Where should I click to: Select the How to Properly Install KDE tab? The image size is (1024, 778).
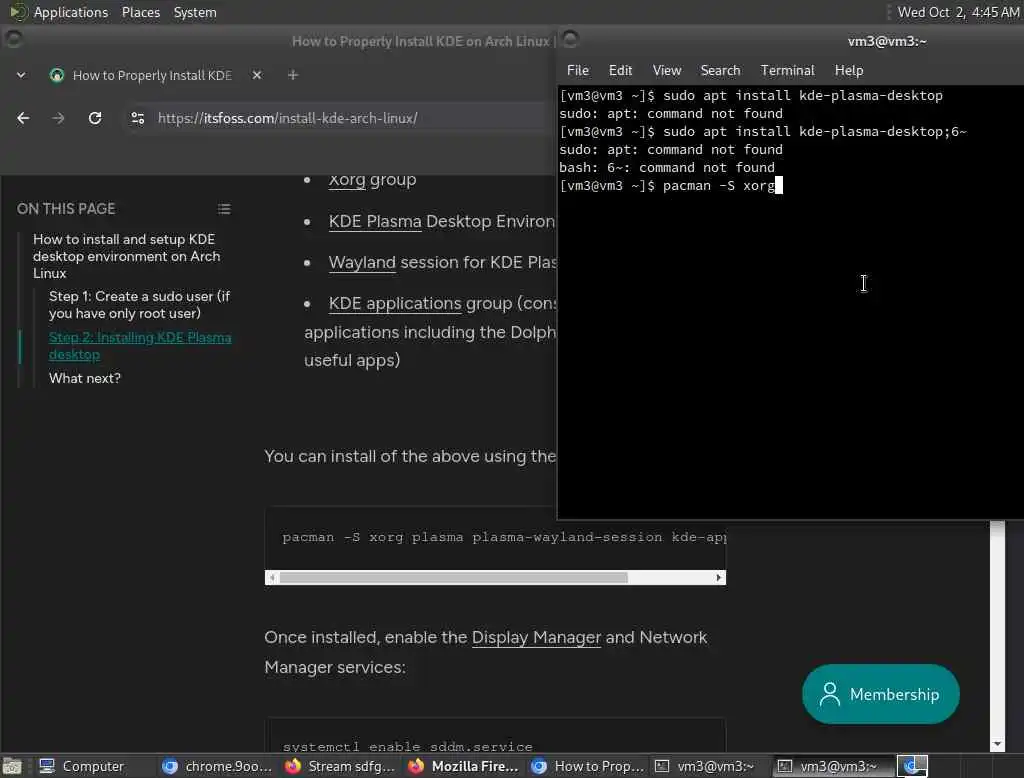(154, 75)
